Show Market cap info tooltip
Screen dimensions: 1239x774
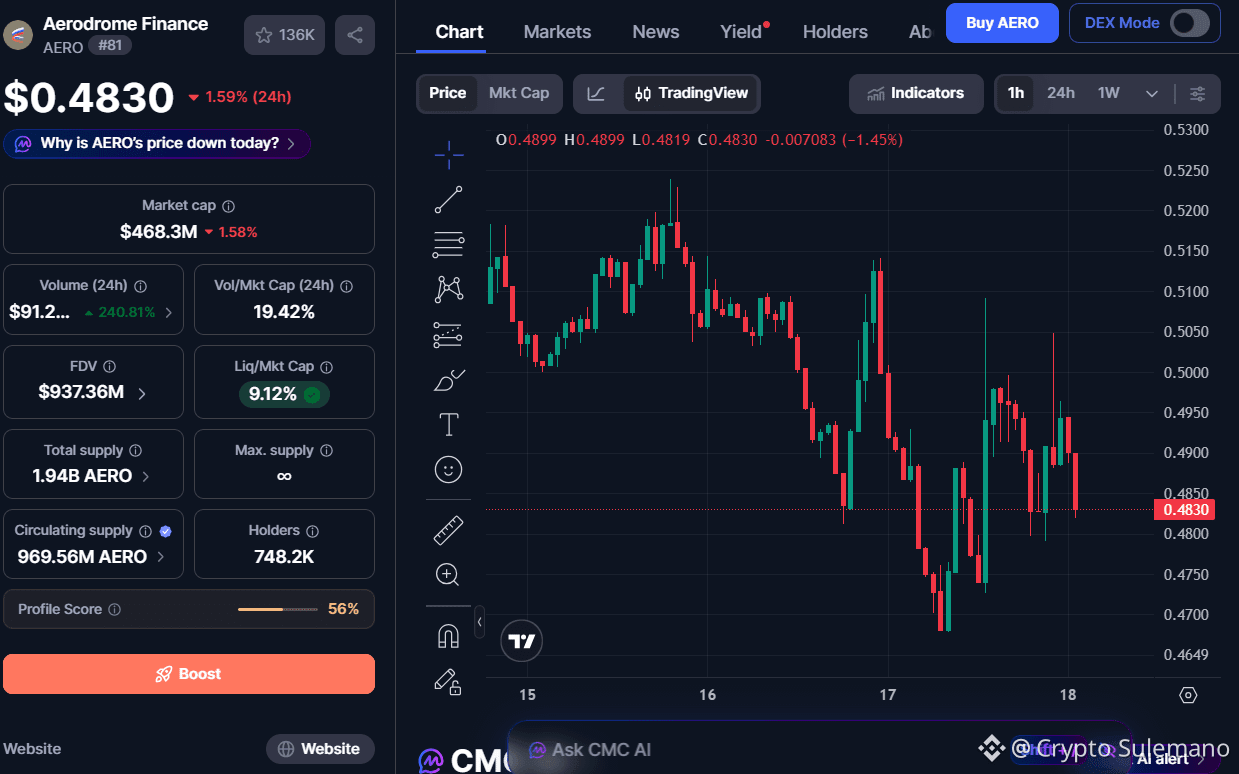coord(229,206)
